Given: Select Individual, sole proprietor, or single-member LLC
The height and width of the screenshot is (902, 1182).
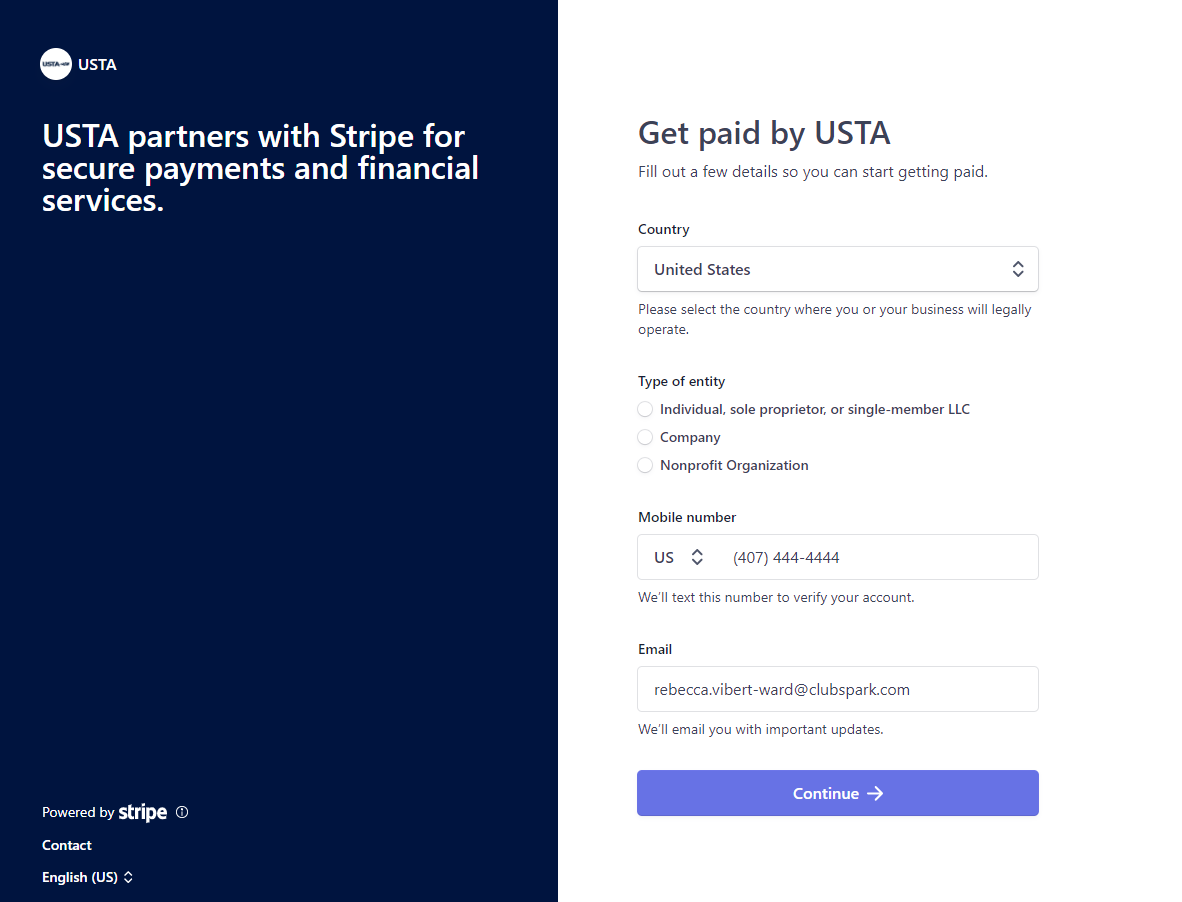Looking at the screenshot, I should 645,409.
